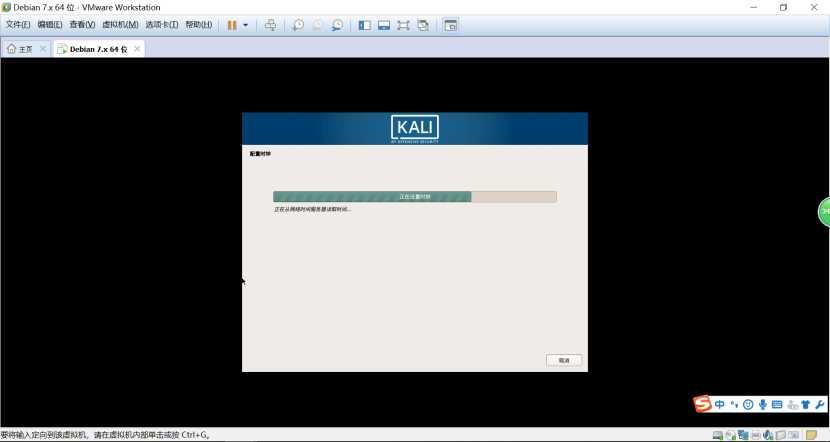830x442 pixels.
Task: Open the 查看(V) menu
Action: pyautogui.click(x=82, y=25)
